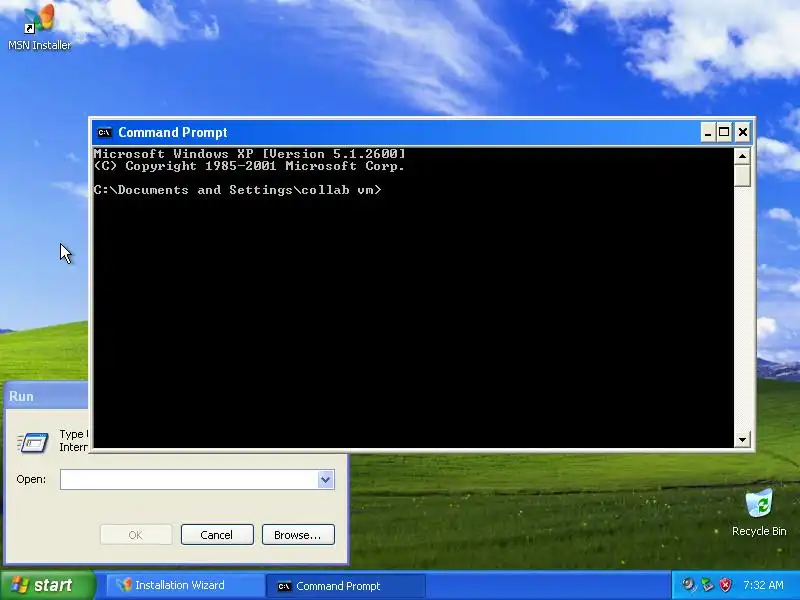Select the Command Prompt taskbar button

[345, 586]
